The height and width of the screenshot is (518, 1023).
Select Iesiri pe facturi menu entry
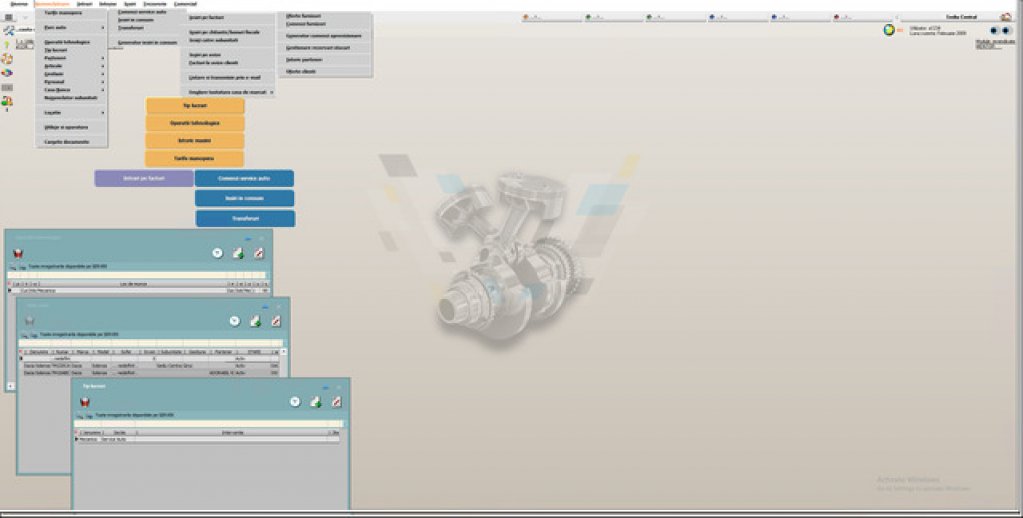(206, 18)
